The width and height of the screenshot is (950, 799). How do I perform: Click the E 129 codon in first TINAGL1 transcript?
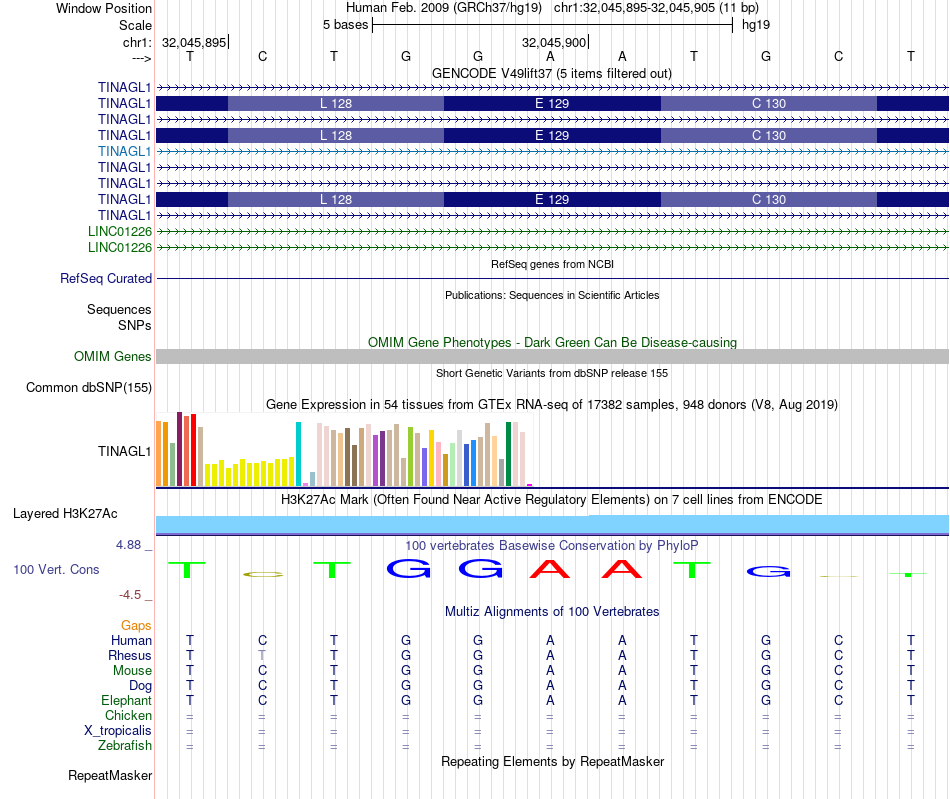(x=552, y=104)
